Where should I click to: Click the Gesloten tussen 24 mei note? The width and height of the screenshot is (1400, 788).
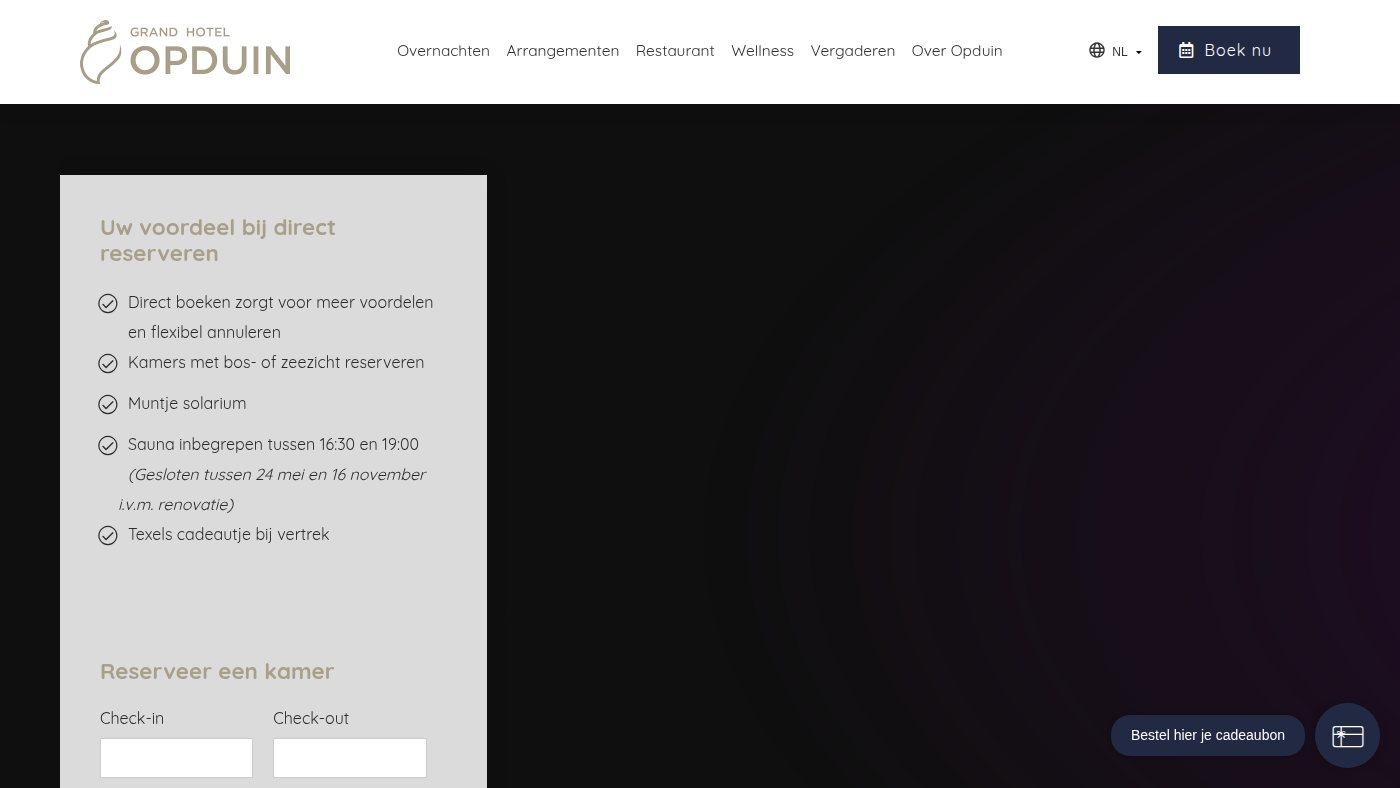(272, 489)
